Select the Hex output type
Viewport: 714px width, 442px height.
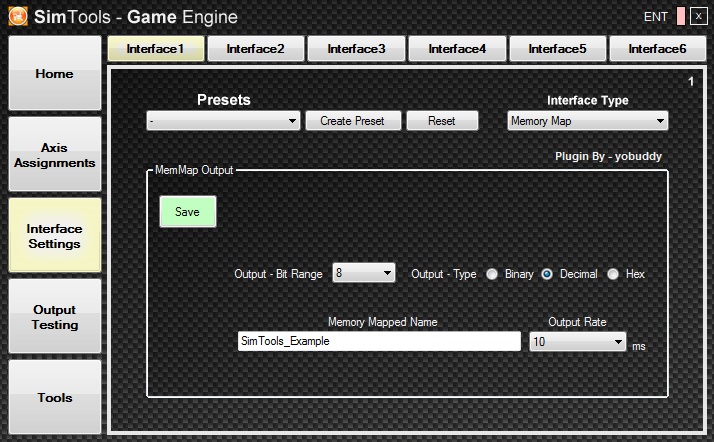point(613,274)
